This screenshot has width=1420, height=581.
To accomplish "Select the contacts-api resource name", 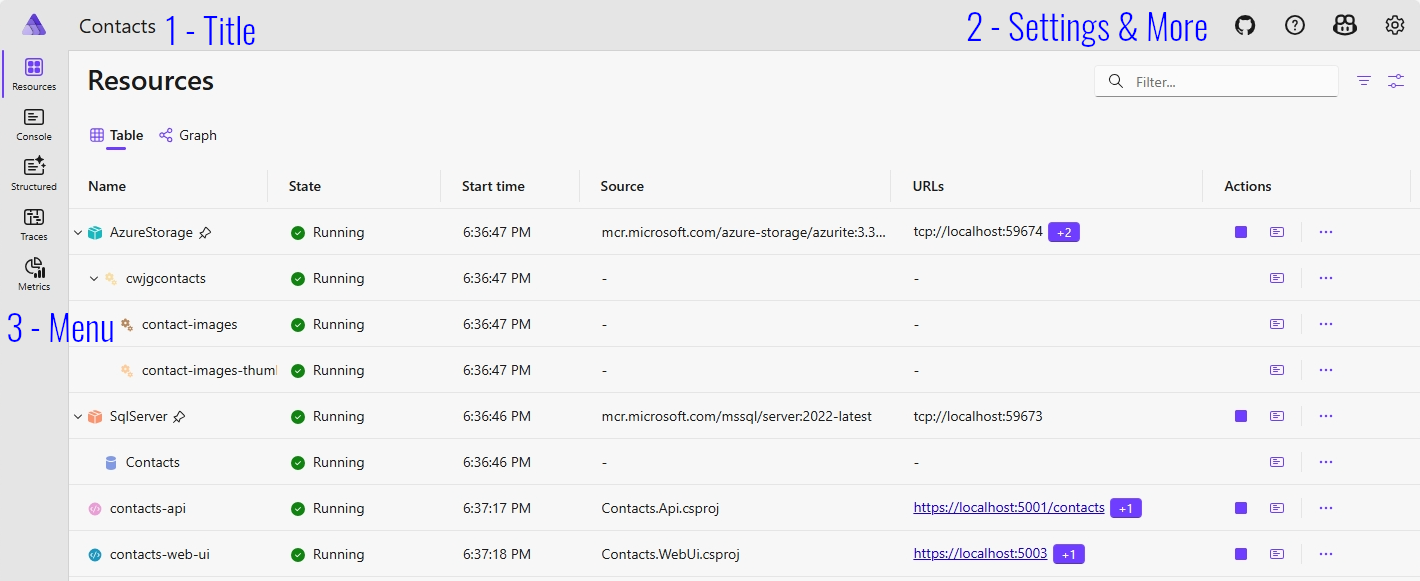I will coord(148,508).
